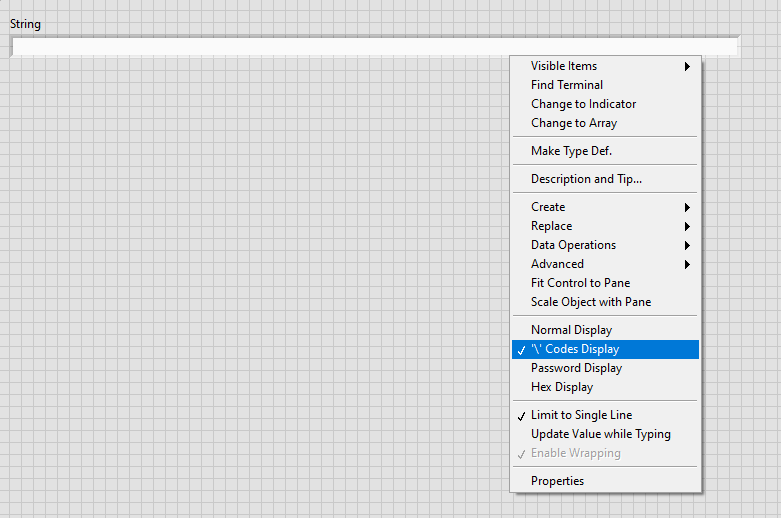This screenshot has height=518, width=781.
Task: Open Properties from context menu
Action: [605, 481]
